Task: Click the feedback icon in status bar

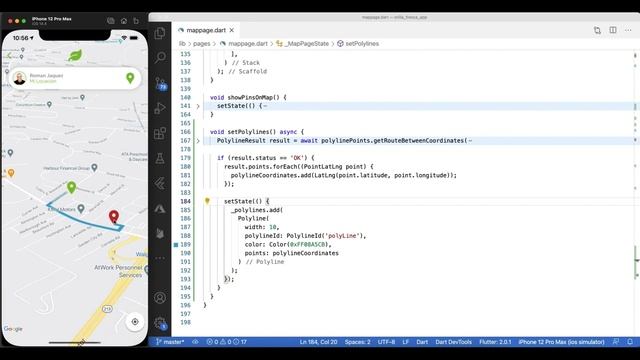Action: pos(616,342)
